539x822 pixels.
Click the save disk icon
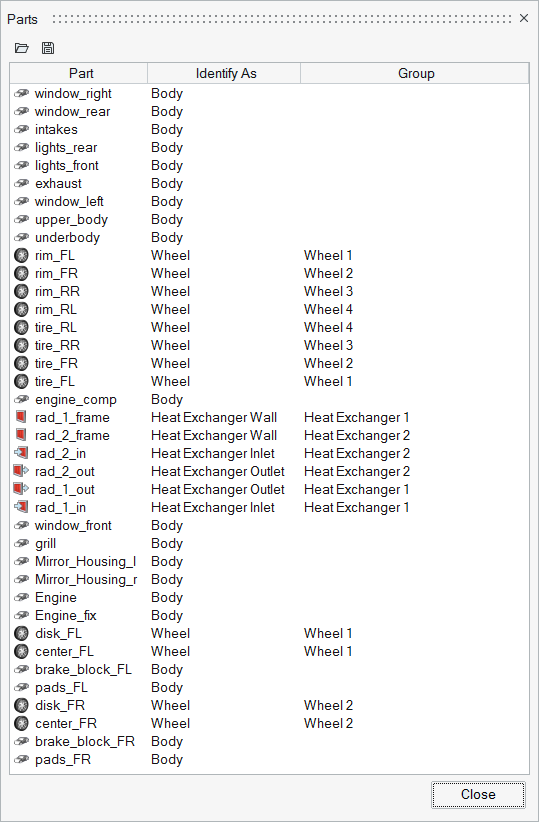click(48, 48)
